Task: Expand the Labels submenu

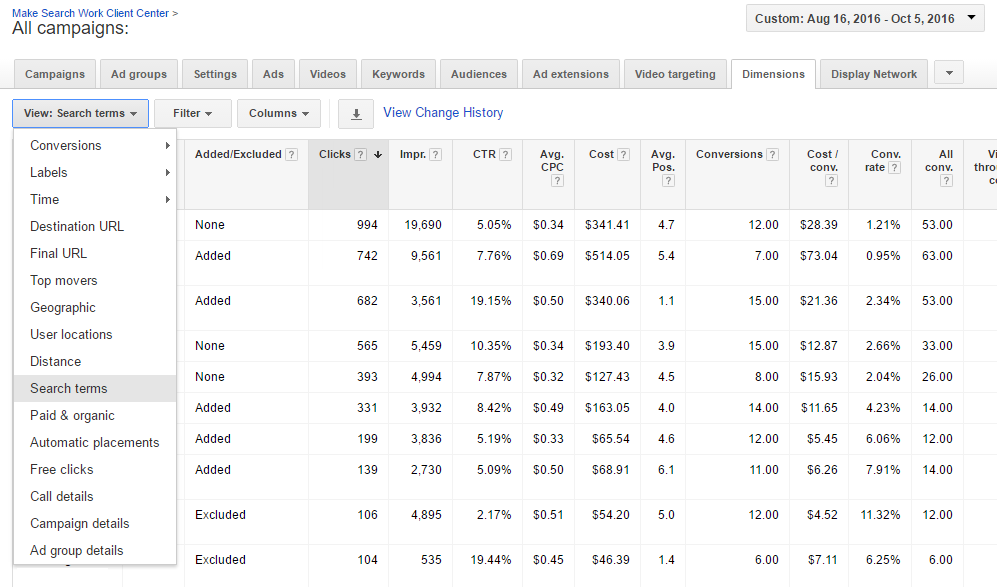Action: click(x=95, y=172)
